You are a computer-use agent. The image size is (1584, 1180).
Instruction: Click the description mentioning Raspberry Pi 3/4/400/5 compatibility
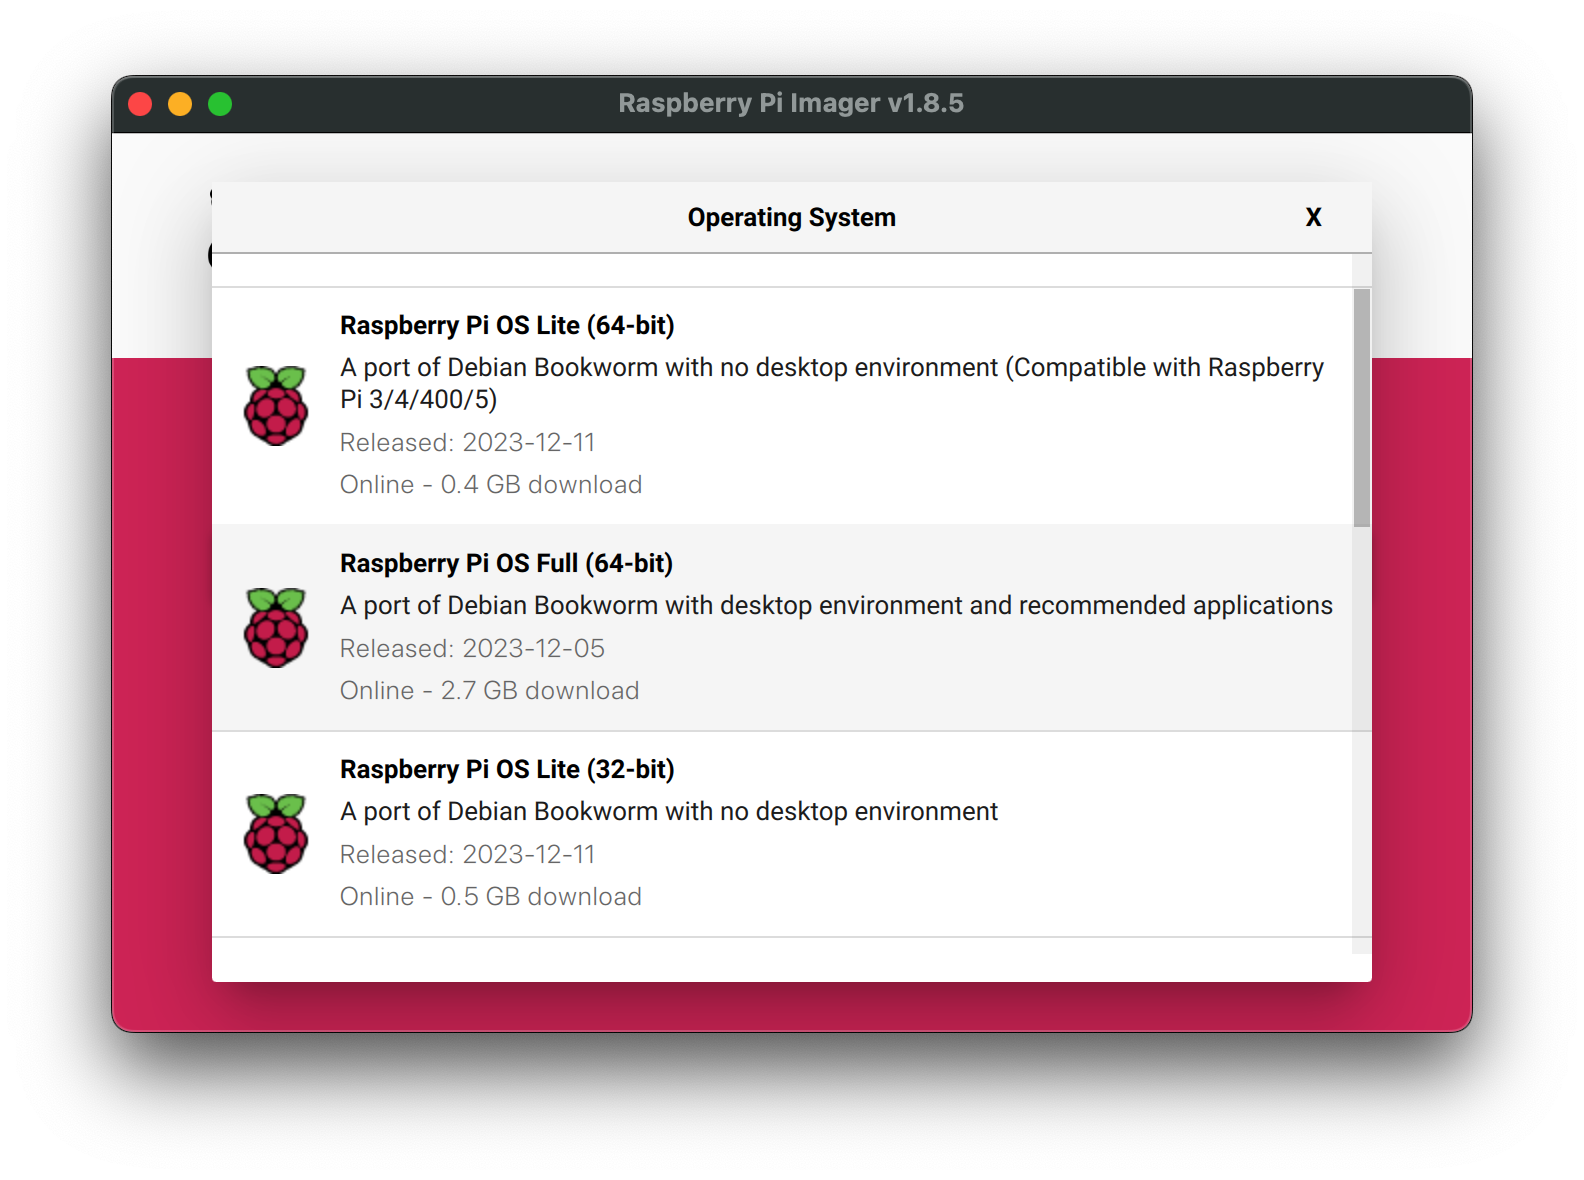pyautogui.click(x=831, y=383)
